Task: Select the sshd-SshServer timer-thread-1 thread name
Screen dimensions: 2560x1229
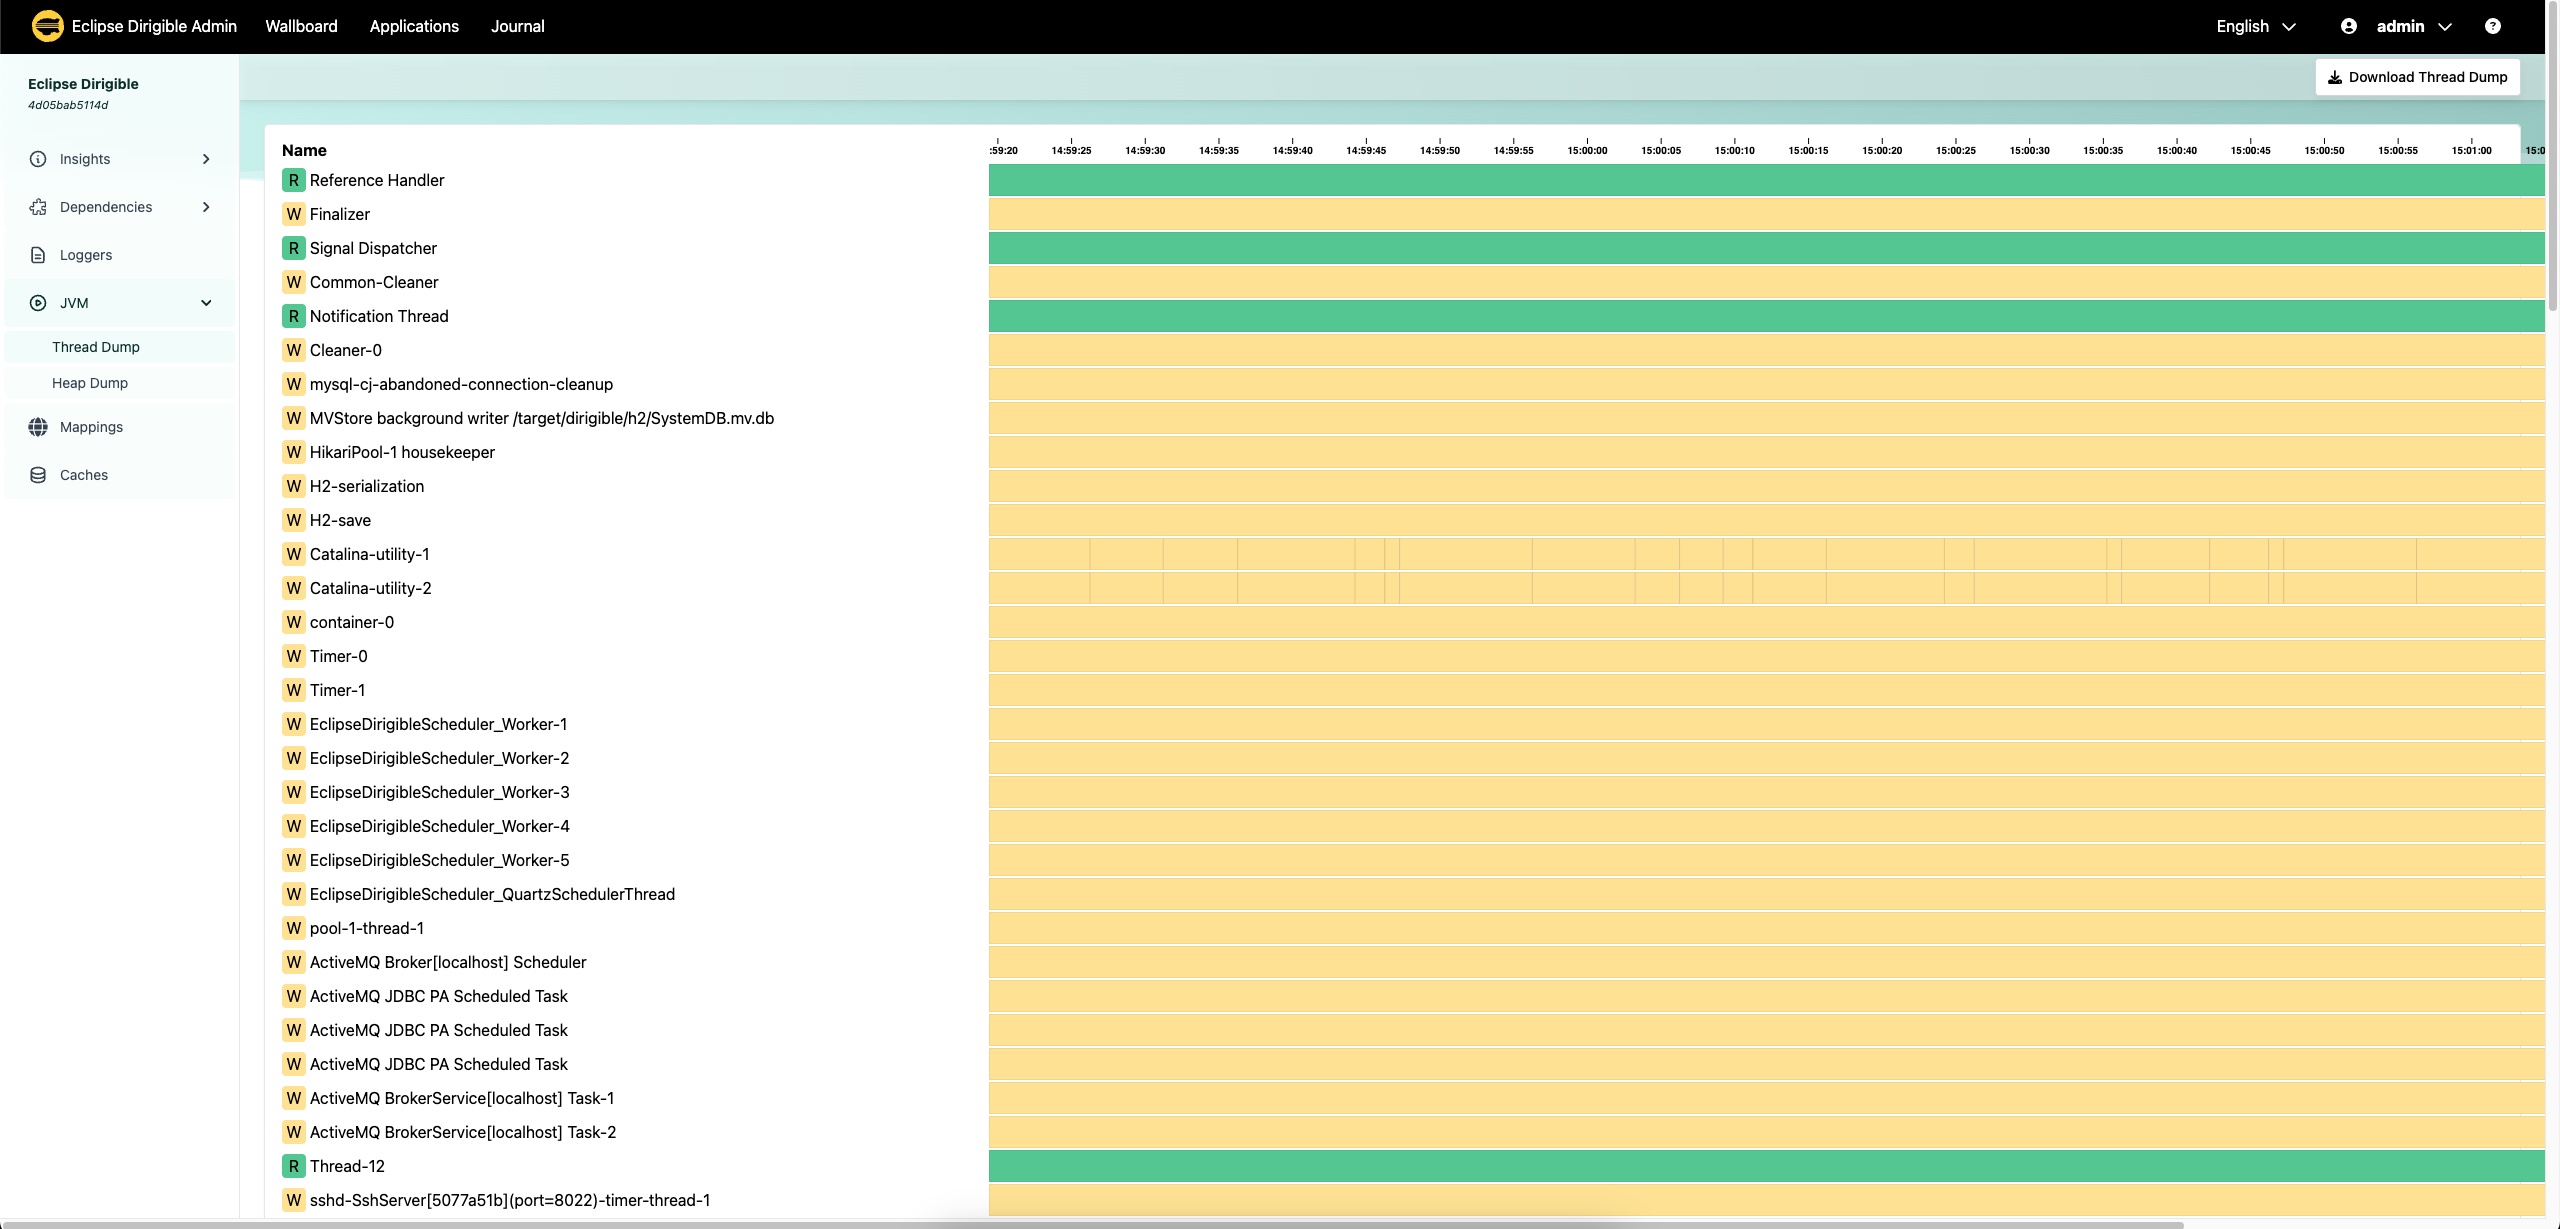Action: click(510, 1200)
